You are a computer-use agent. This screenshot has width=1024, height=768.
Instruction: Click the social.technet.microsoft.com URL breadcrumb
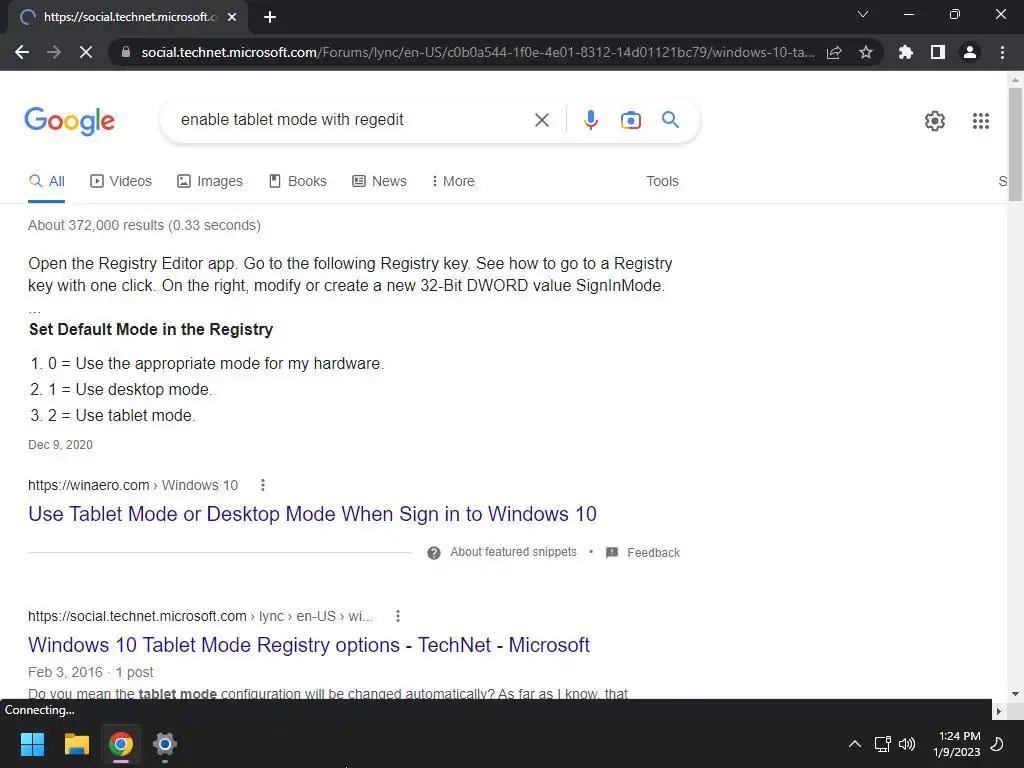pos(200,616)
